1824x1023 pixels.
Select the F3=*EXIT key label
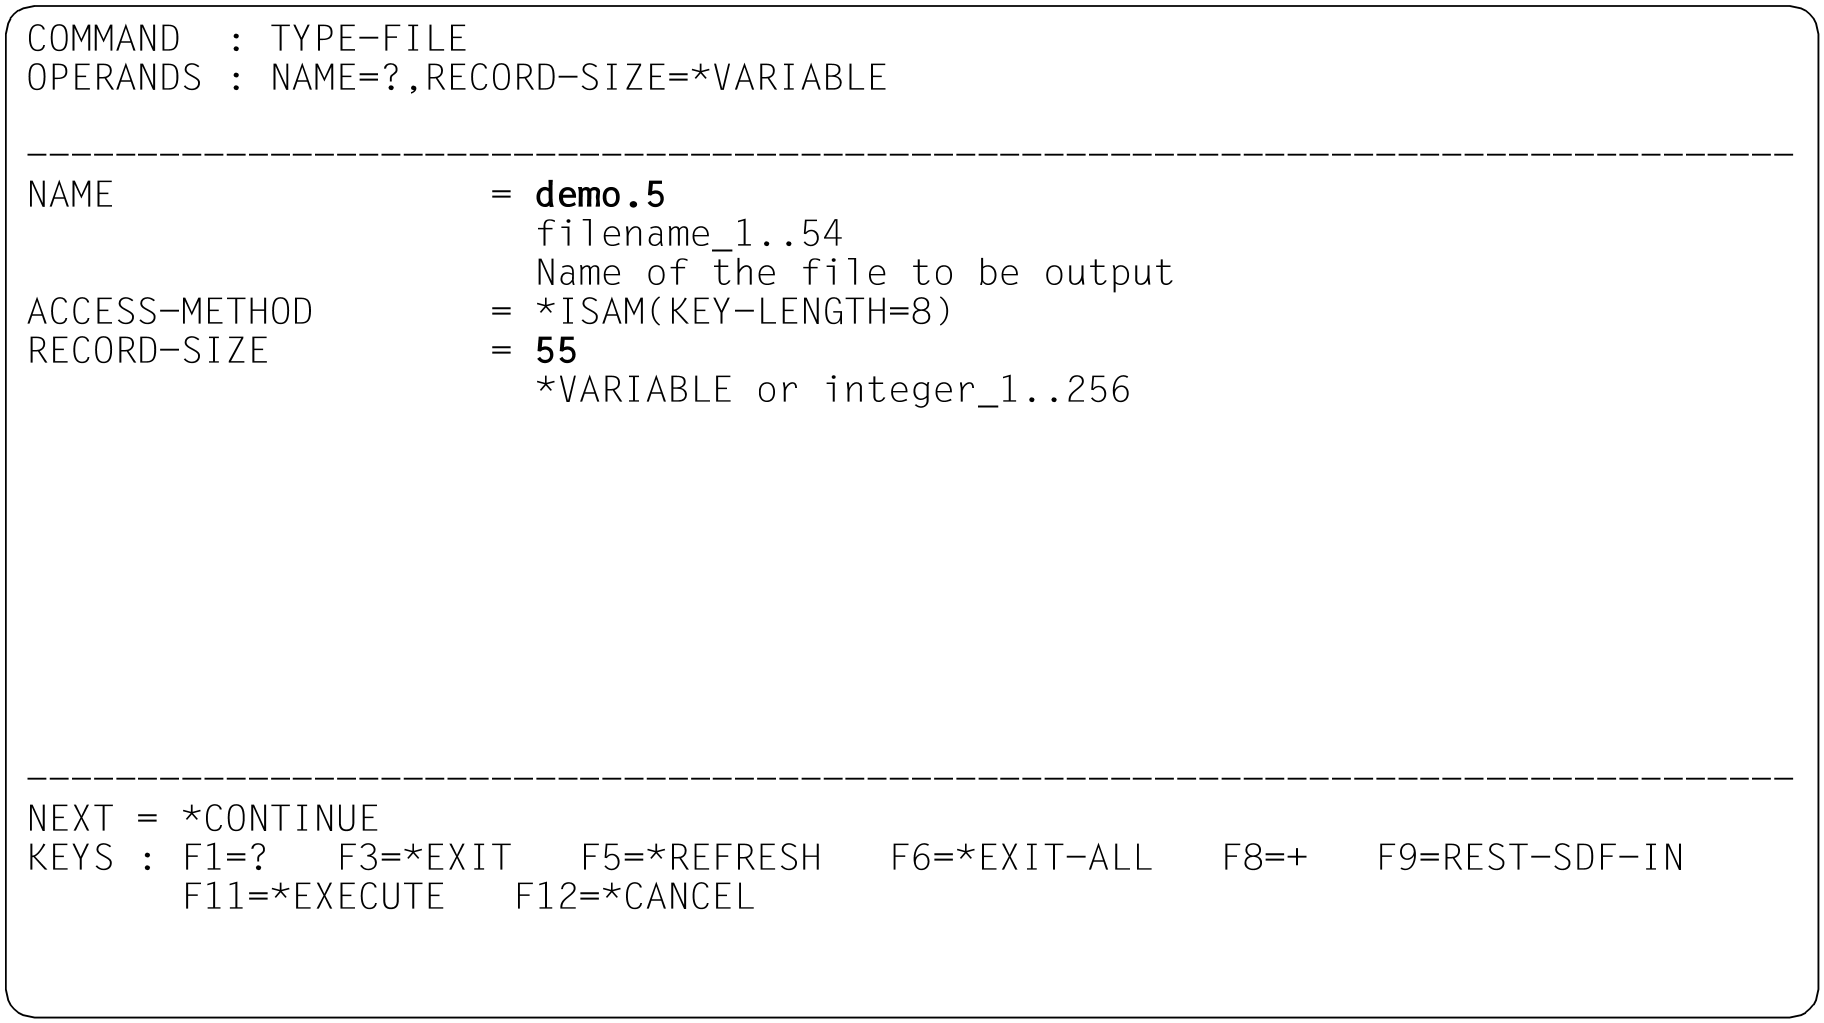click(425, 858)
